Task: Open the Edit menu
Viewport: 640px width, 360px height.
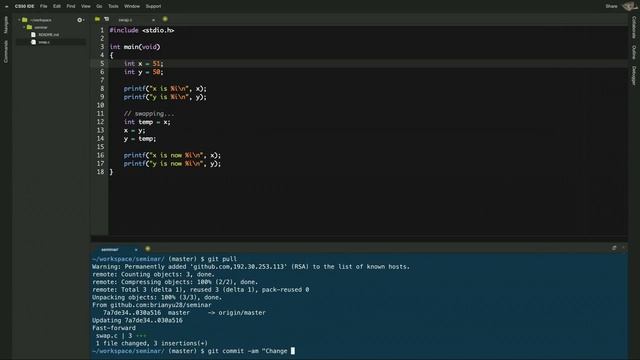Action: pyautogui.click(x=57, y=6)
